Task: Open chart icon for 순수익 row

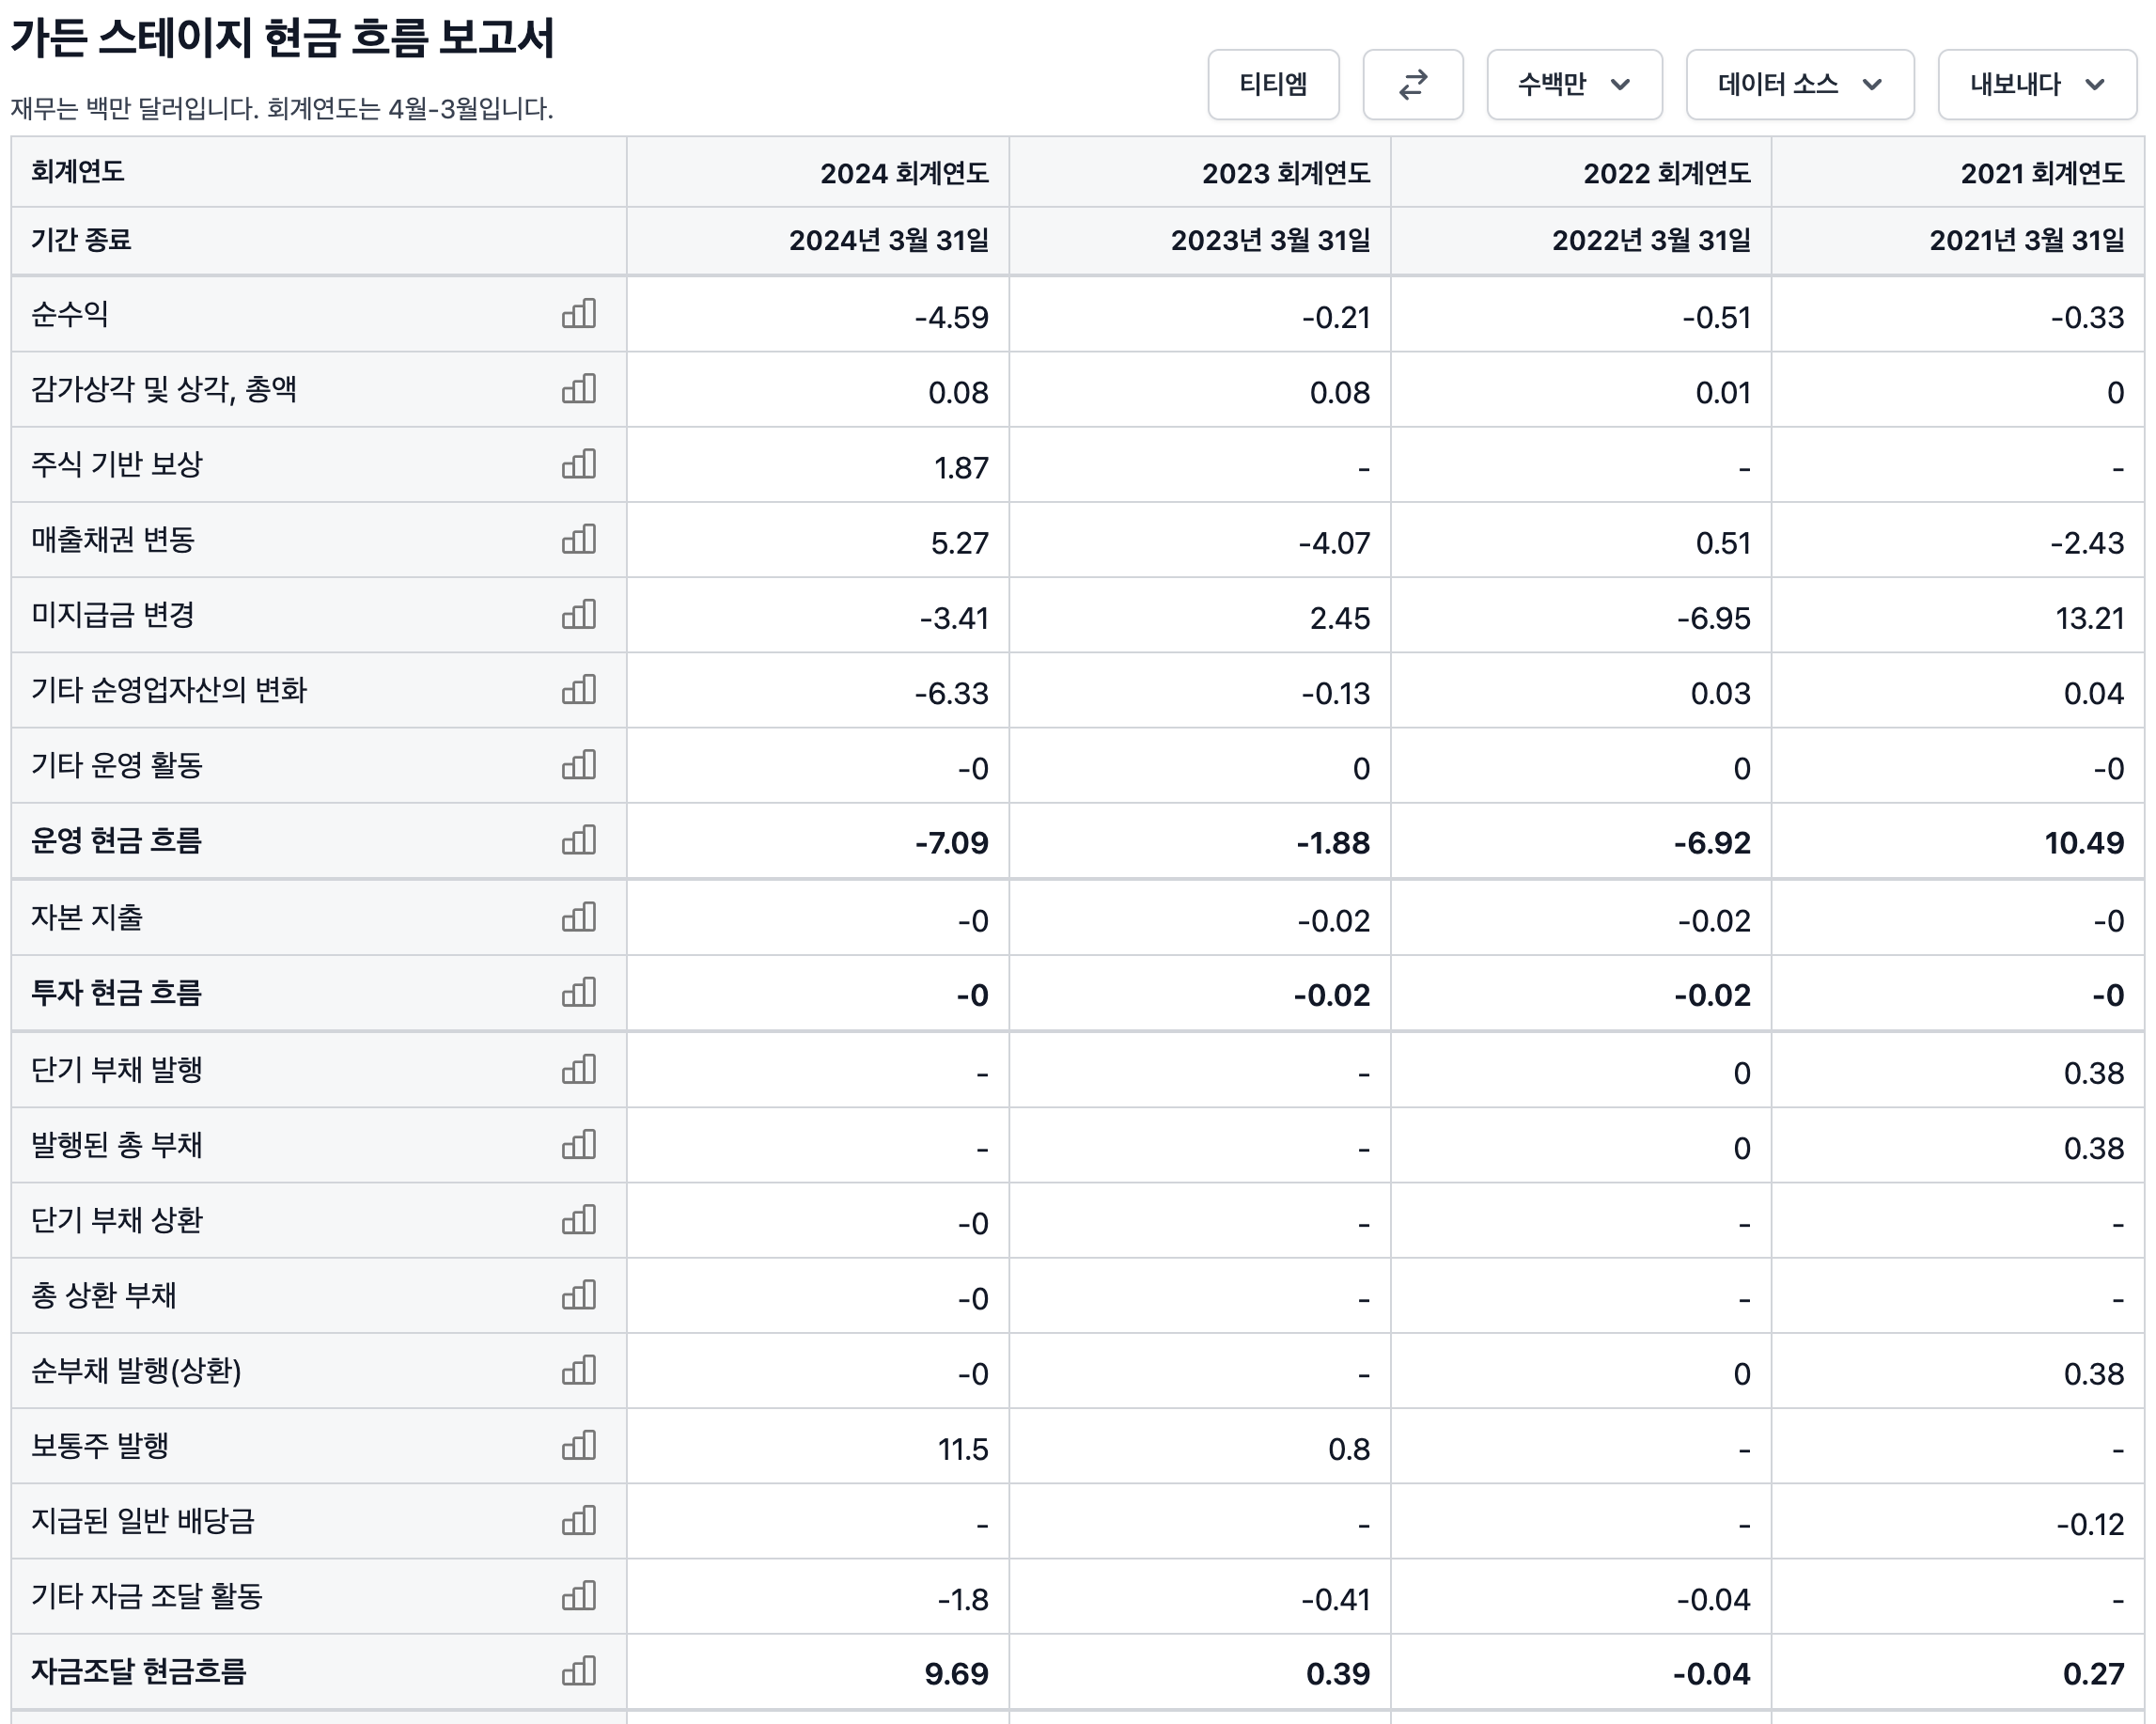Action: [578, 314]
